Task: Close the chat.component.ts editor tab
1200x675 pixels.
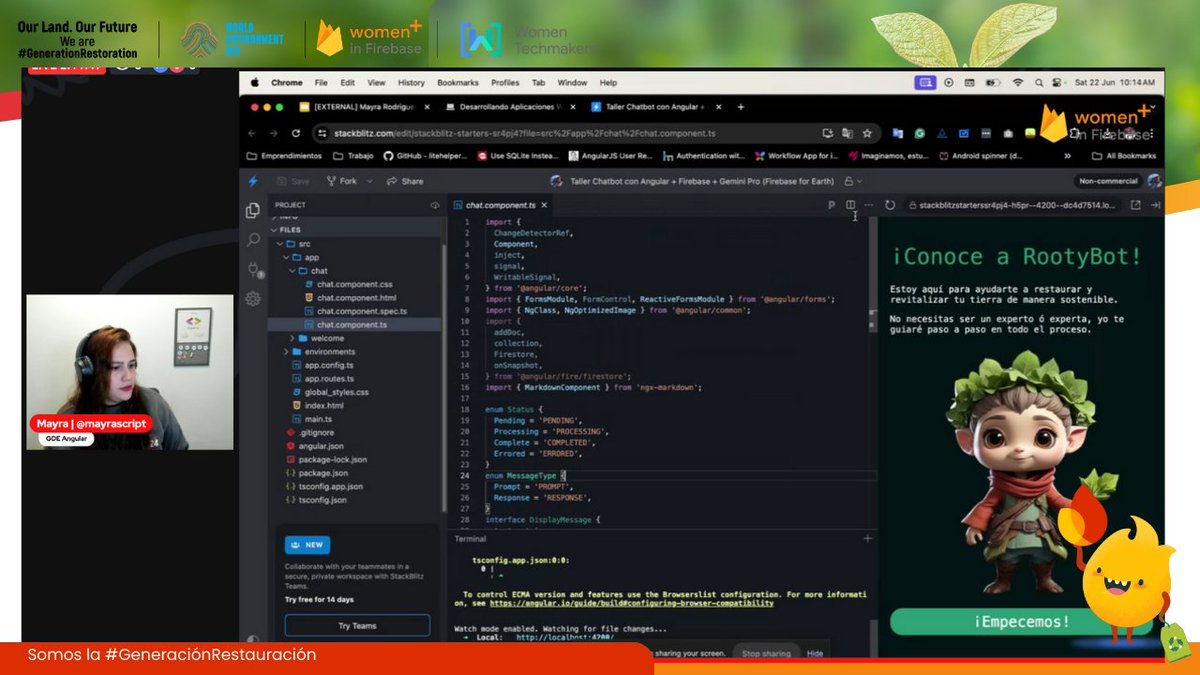Action: tap(544, 205)
